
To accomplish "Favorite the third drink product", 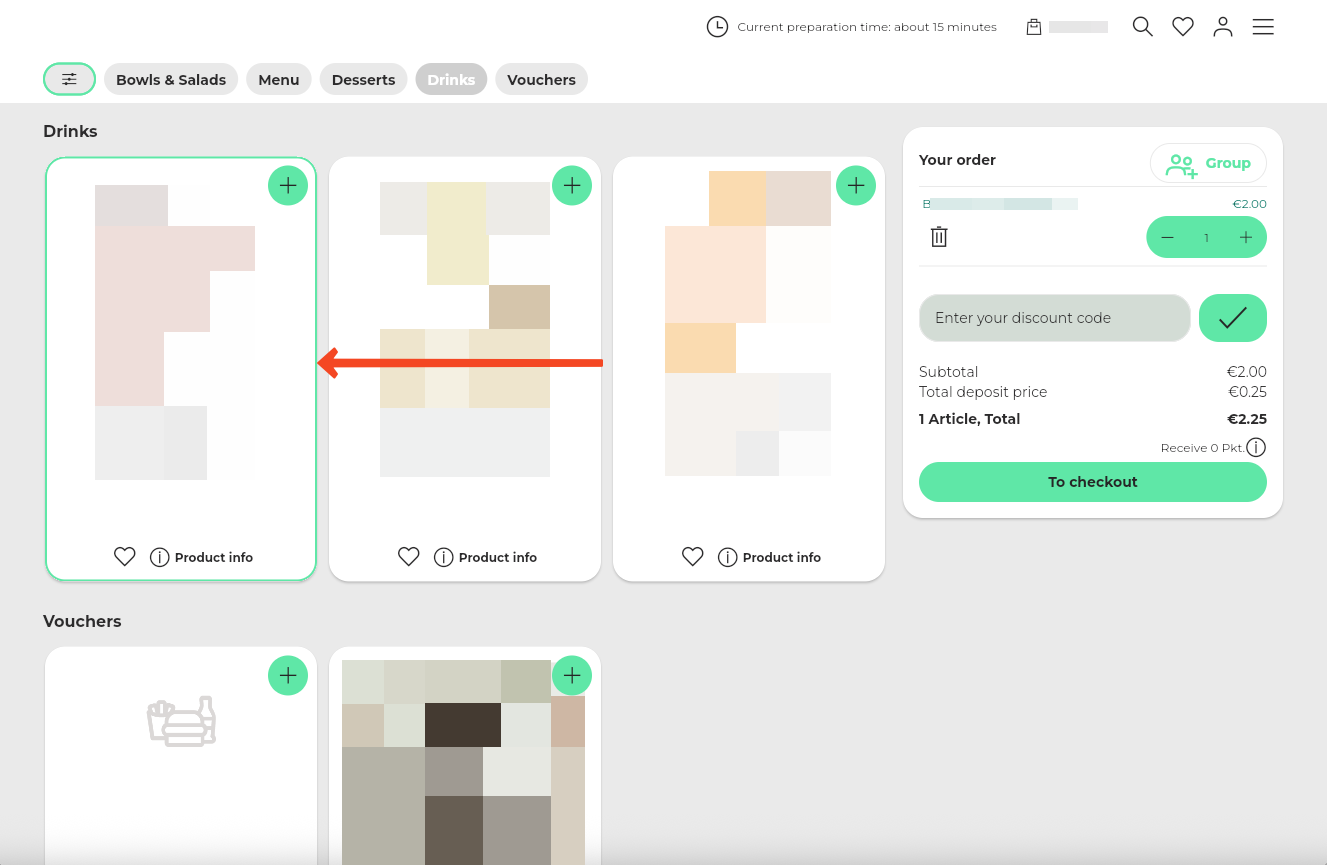I will pyautogui.click(x=693, y=557).
